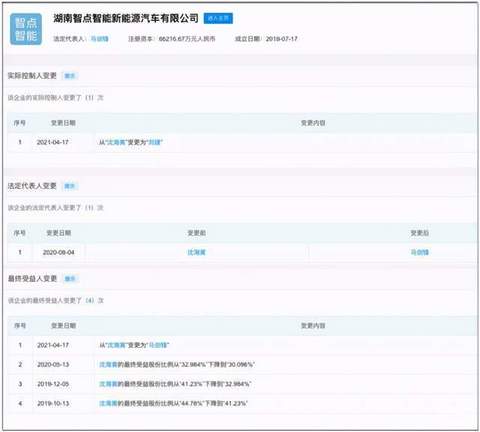Screen dimensions: 480x432
Task: Click the 变更前 column header
Action: click(x=197, y=233)
